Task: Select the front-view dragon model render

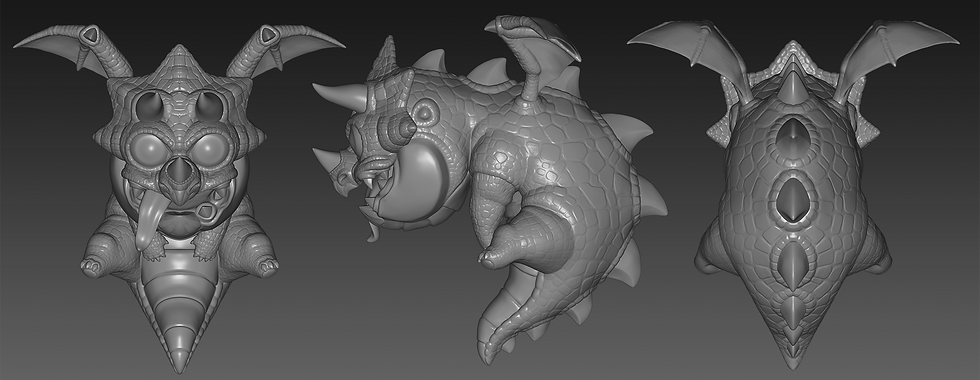Action: pos(179,199)
